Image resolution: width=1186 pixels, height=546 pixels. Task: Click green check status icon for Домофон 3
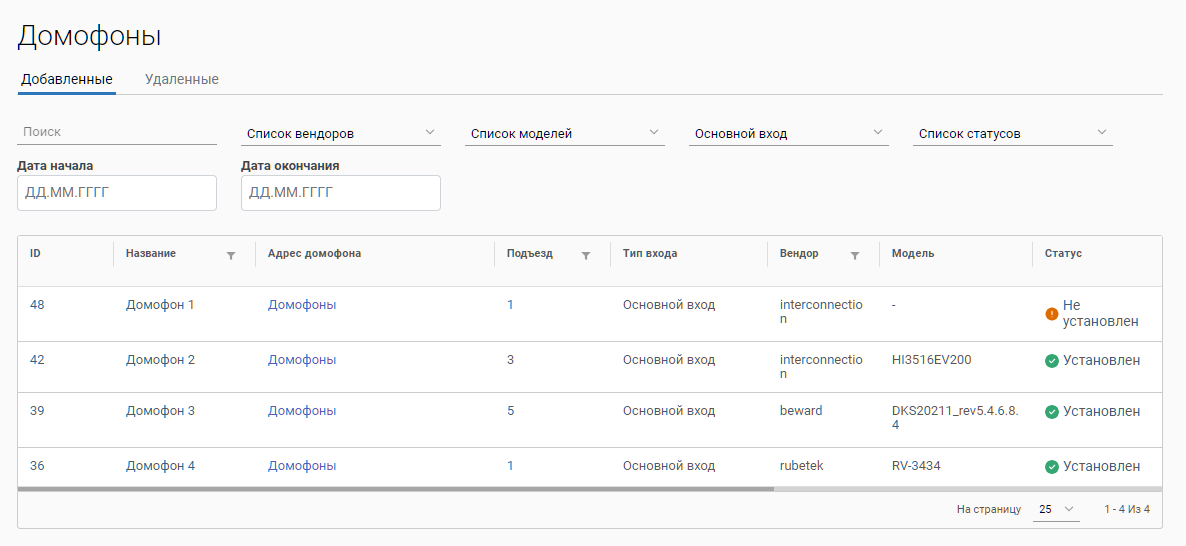pos(1052,412)
